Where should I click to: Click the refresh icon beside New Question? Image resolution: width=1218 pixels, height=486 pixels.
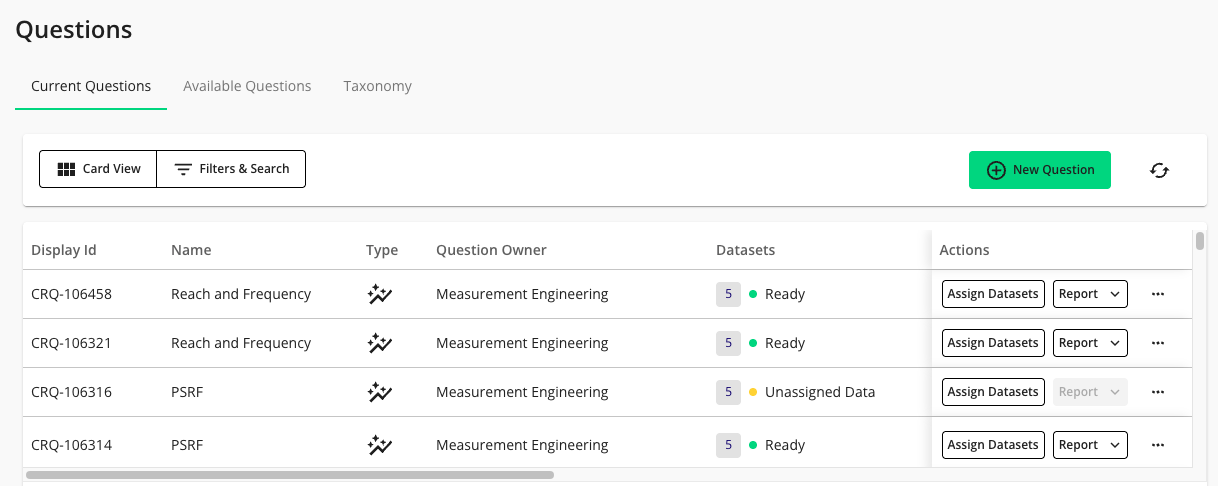click(x=1159, y=170)
